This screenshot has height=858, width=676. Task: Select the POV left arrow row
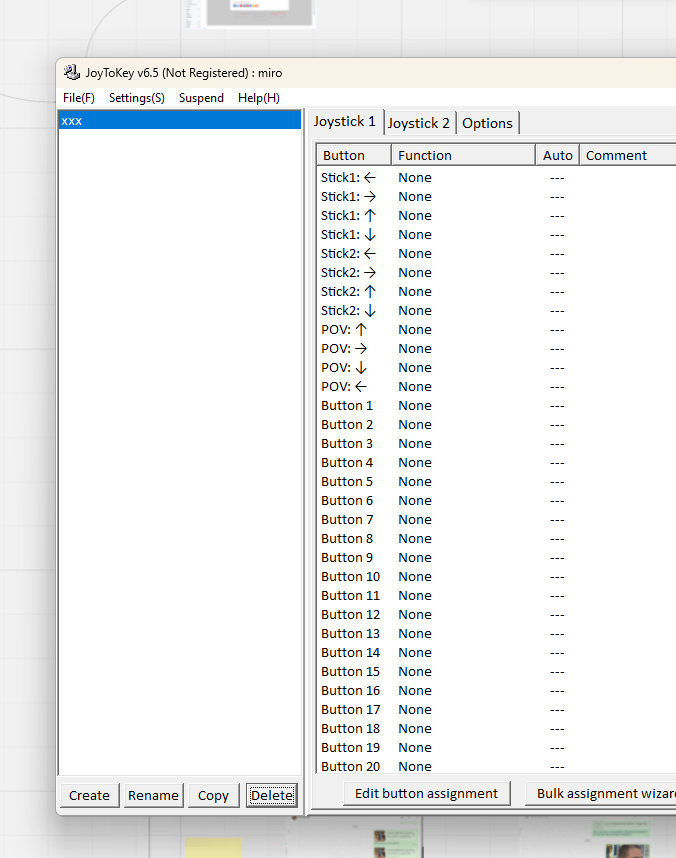[496, 386]
